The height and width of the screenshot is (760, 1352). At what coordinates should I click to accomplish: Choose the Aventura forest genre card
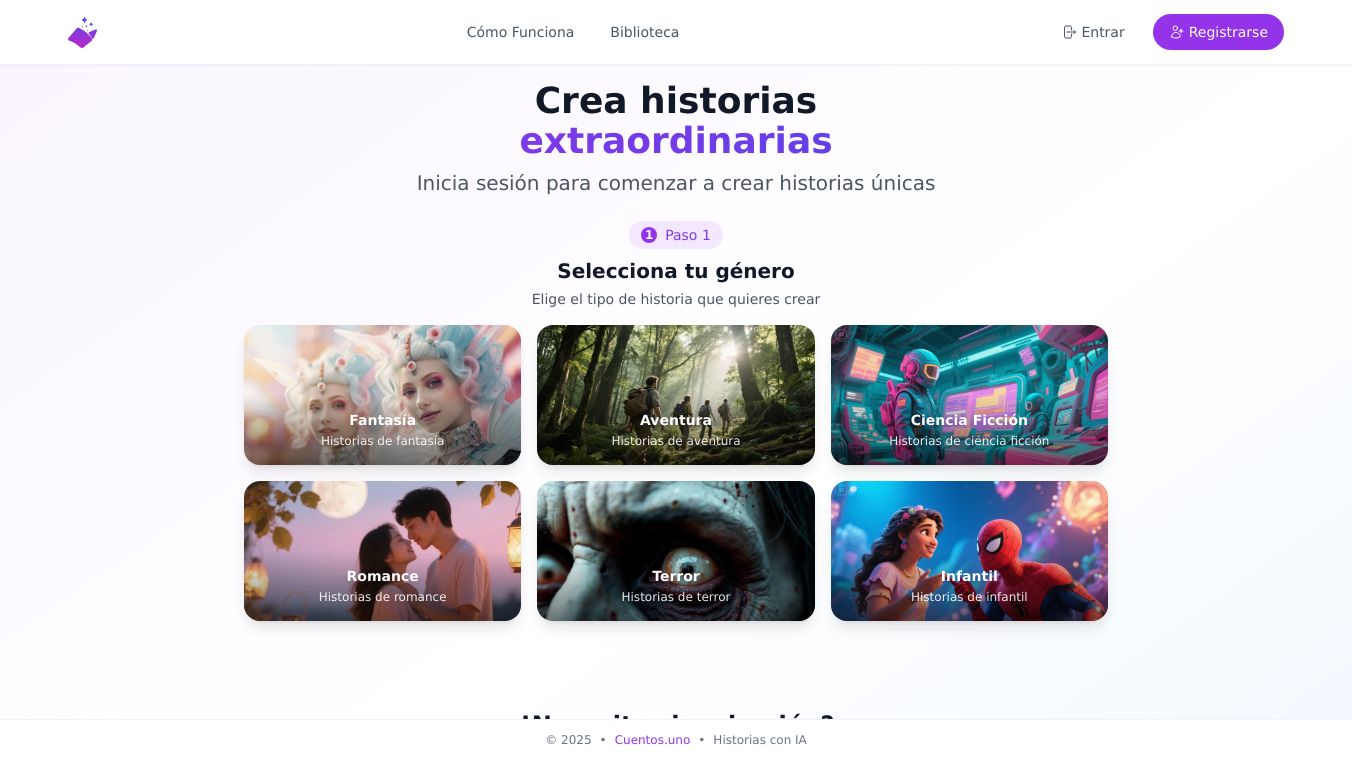(x=676, y=395)
